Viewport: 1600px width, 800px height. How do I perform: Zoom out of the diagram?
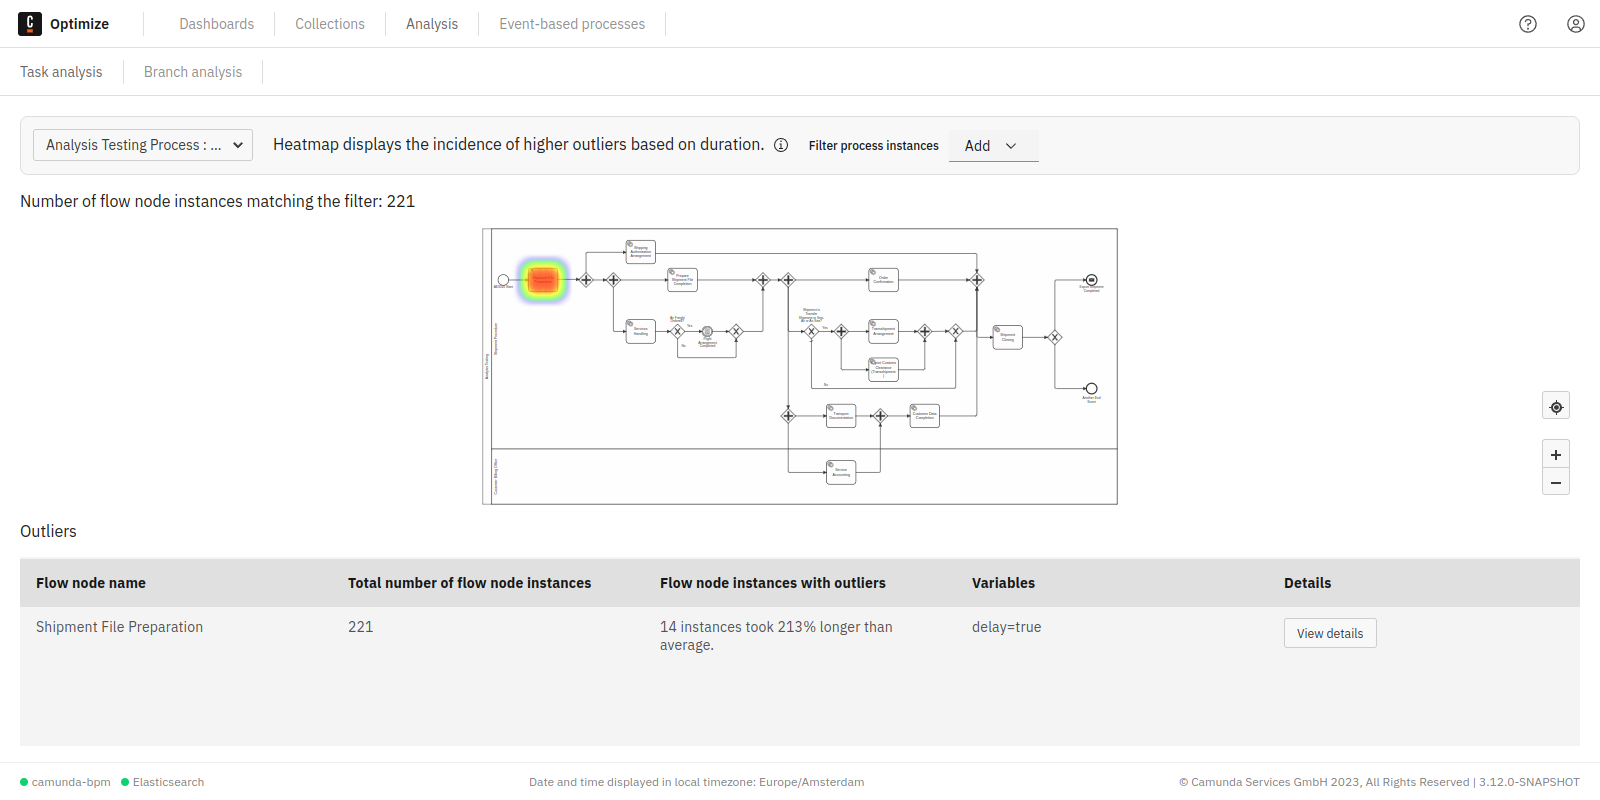[x=1555, y=482]
